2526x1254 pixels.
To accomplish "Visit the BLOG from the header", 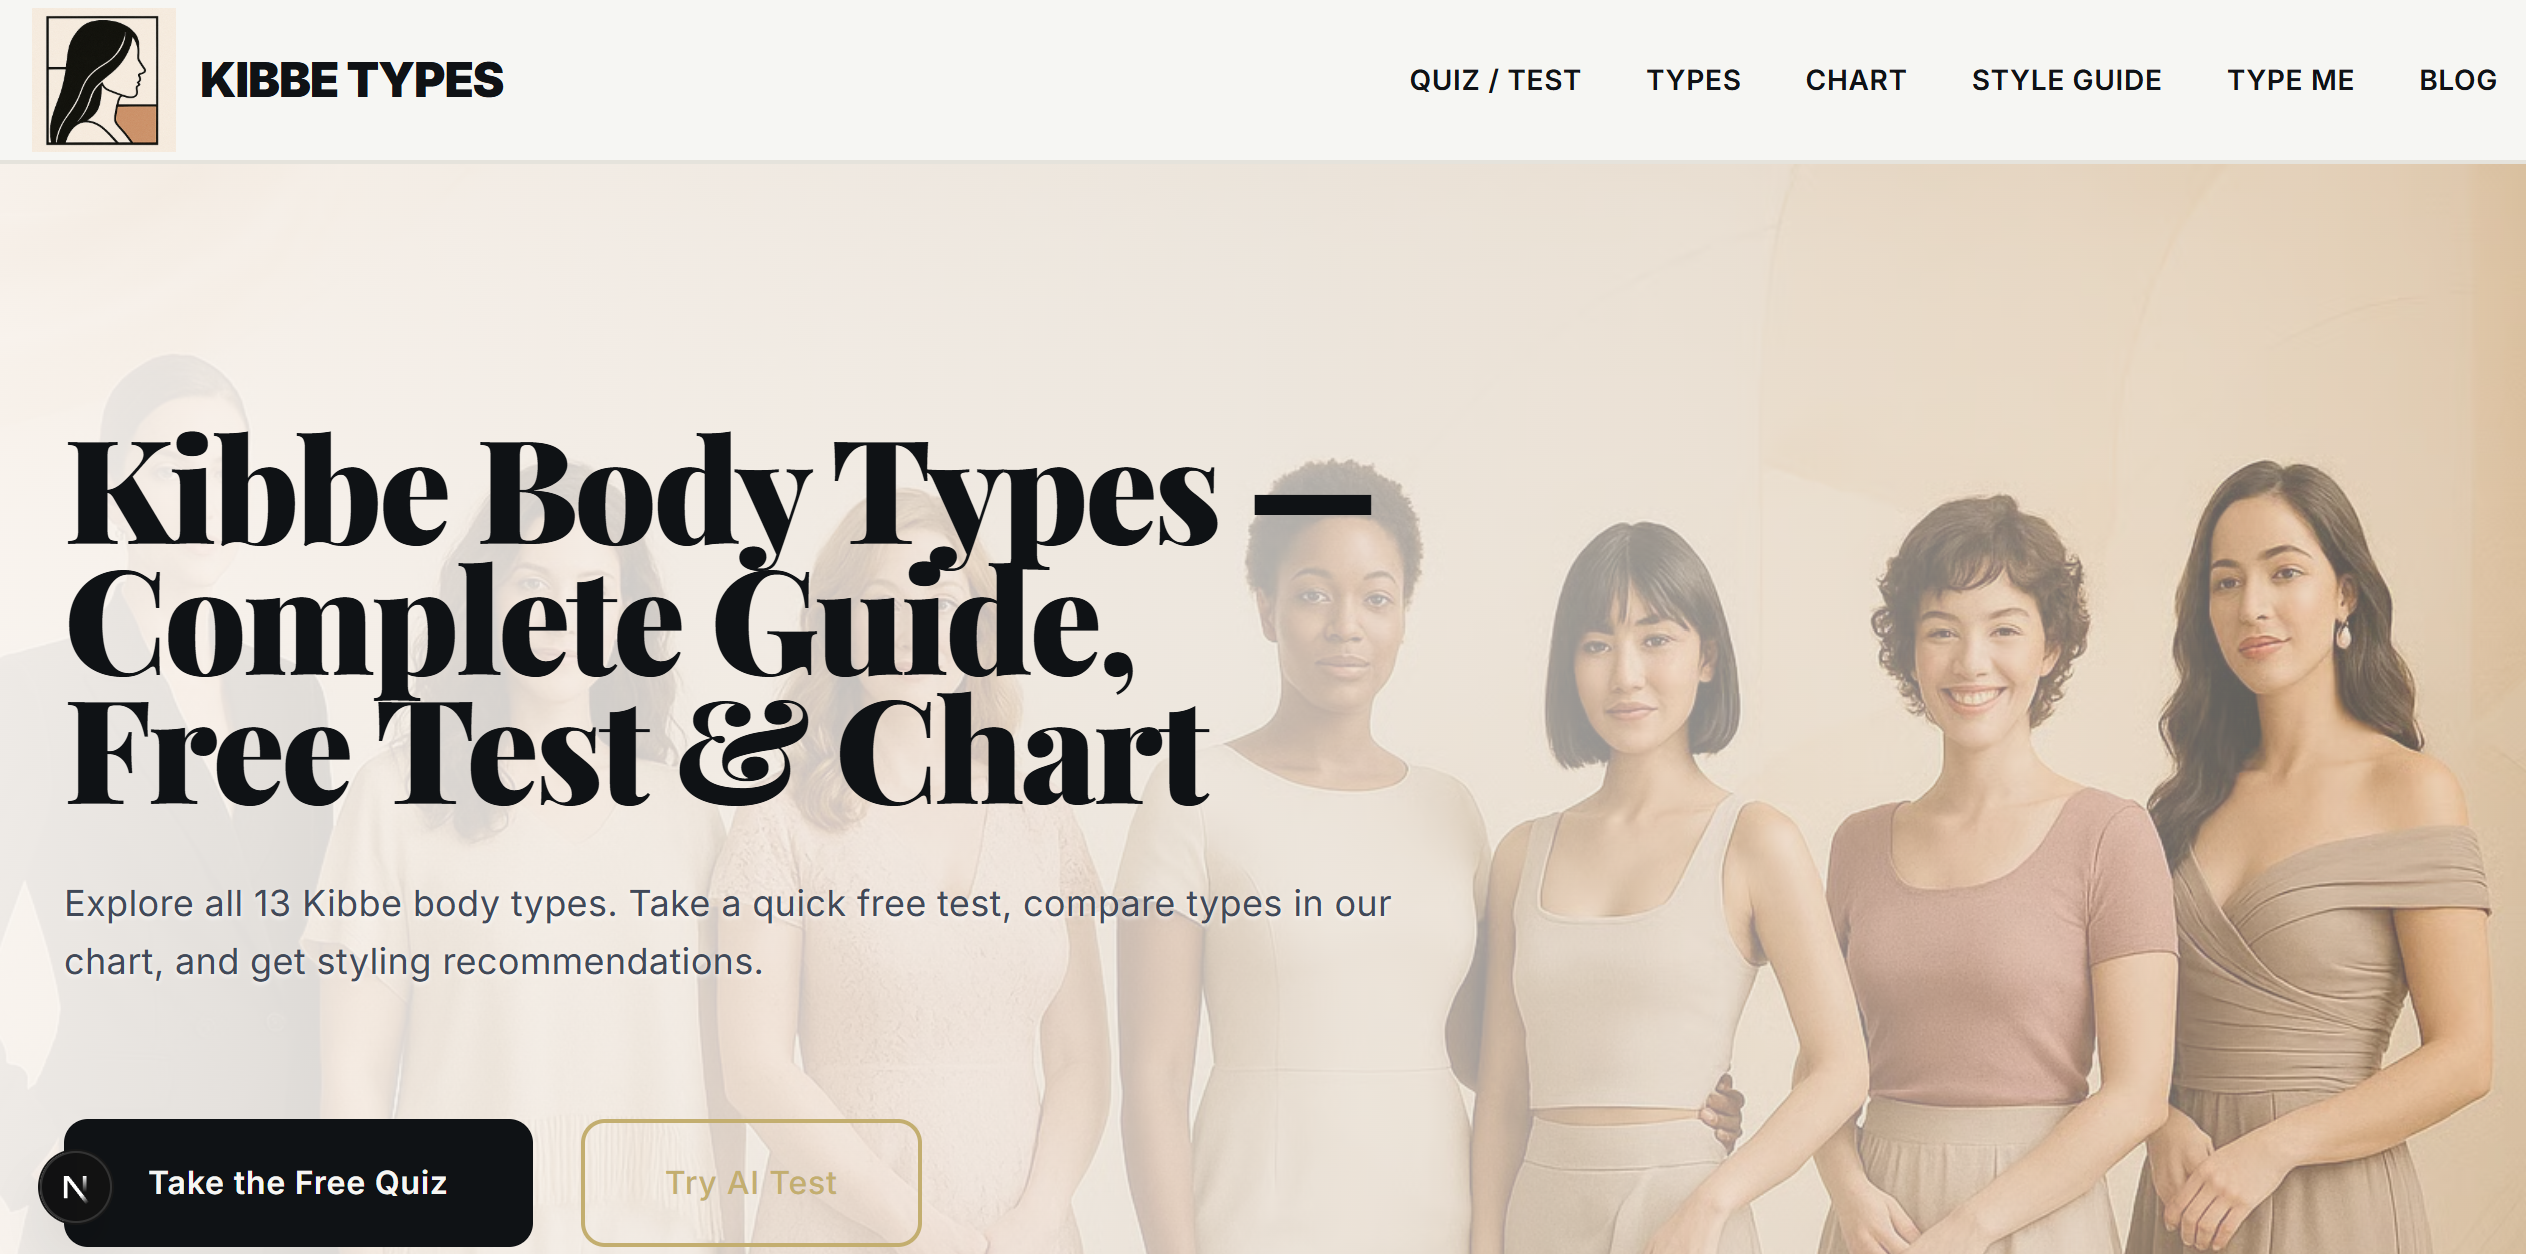I will point(2458,80).
